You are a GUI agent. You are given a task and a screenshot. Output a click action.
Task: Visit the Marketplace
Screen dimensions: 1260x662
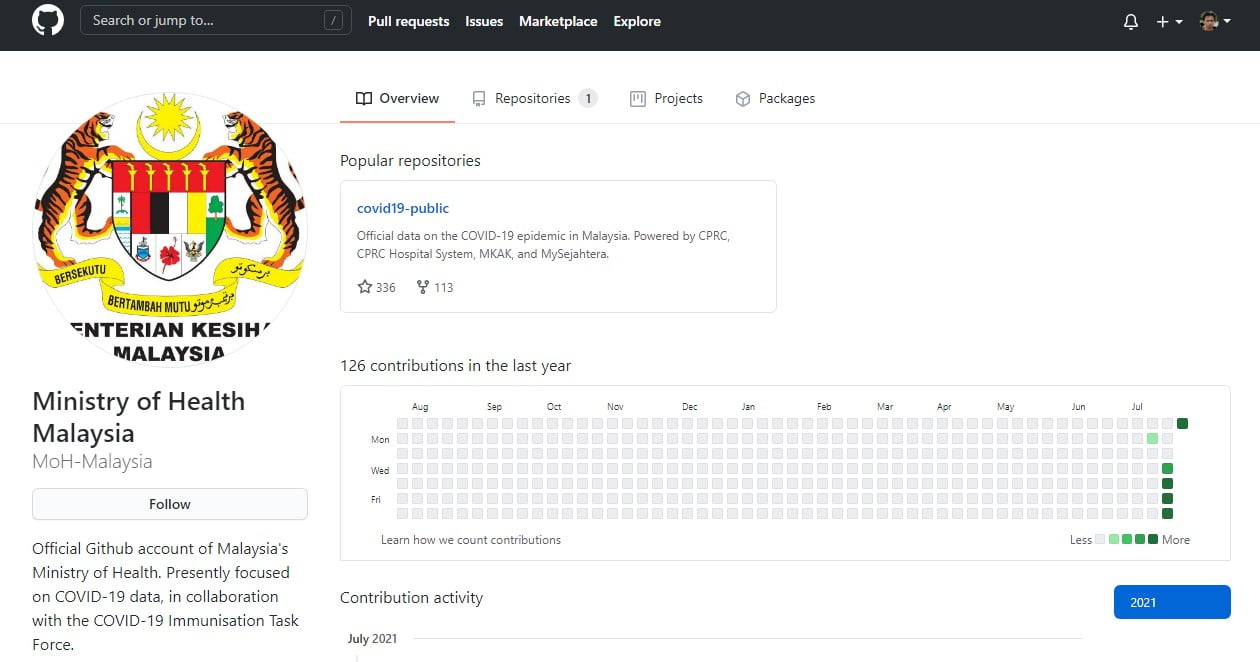tap(558, 21)
